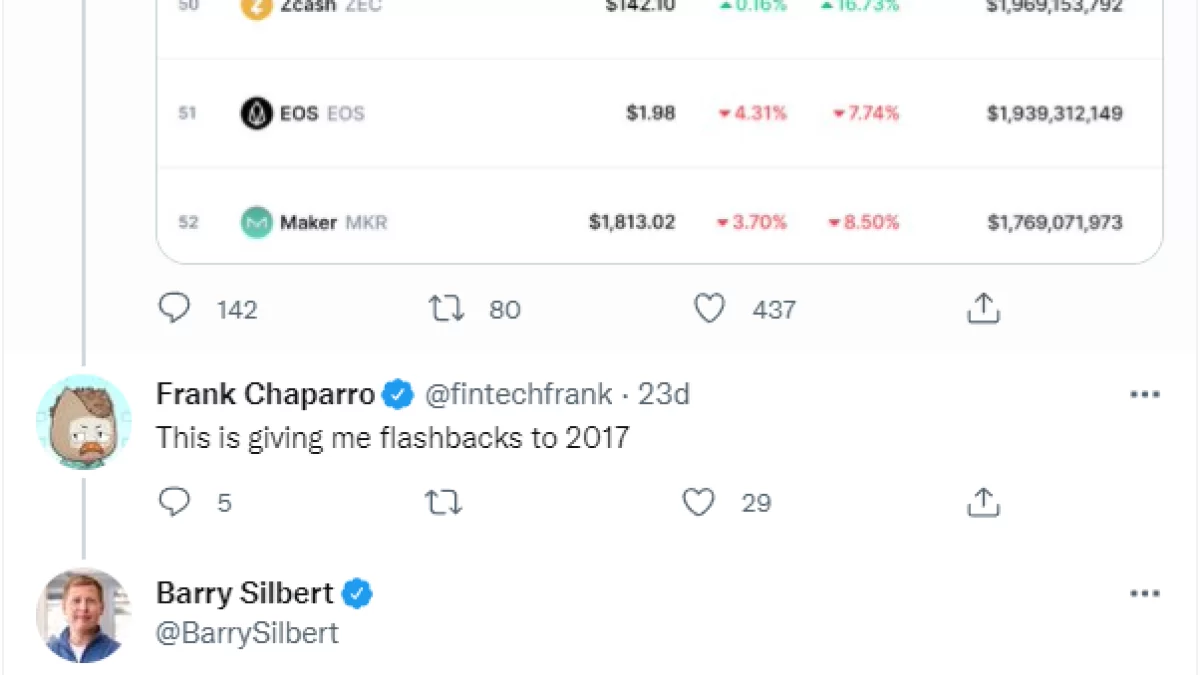The height and width of the screenshot is (675, 1200).
Task: Open the 23d timestamp link
Action: [x=664, y=395]
